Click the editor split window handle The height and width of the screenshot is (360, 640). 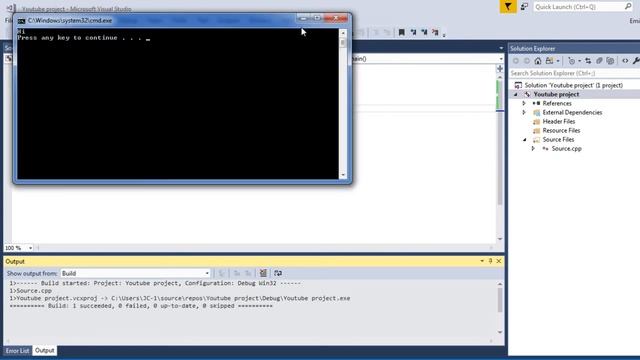coord(500,69)
